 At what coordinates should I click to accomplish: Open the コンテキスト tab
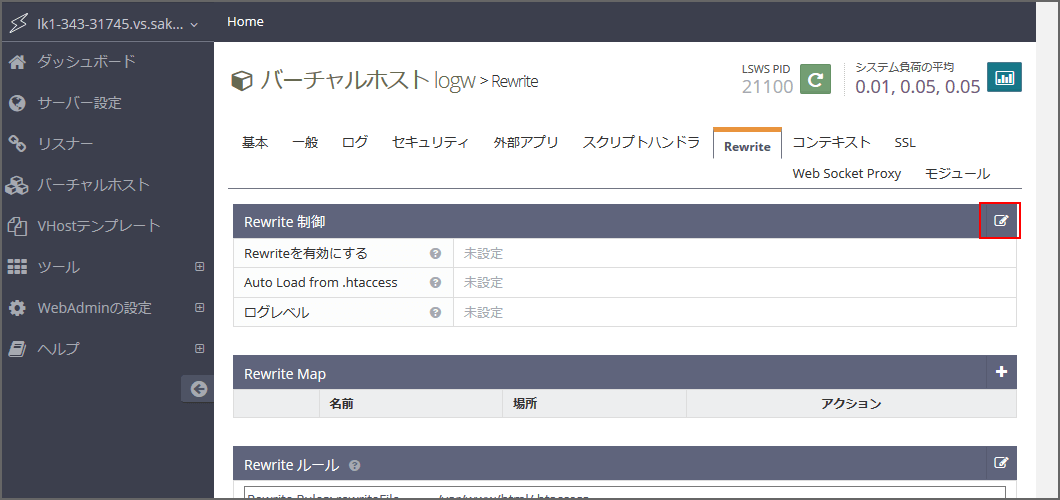[831, 142]
